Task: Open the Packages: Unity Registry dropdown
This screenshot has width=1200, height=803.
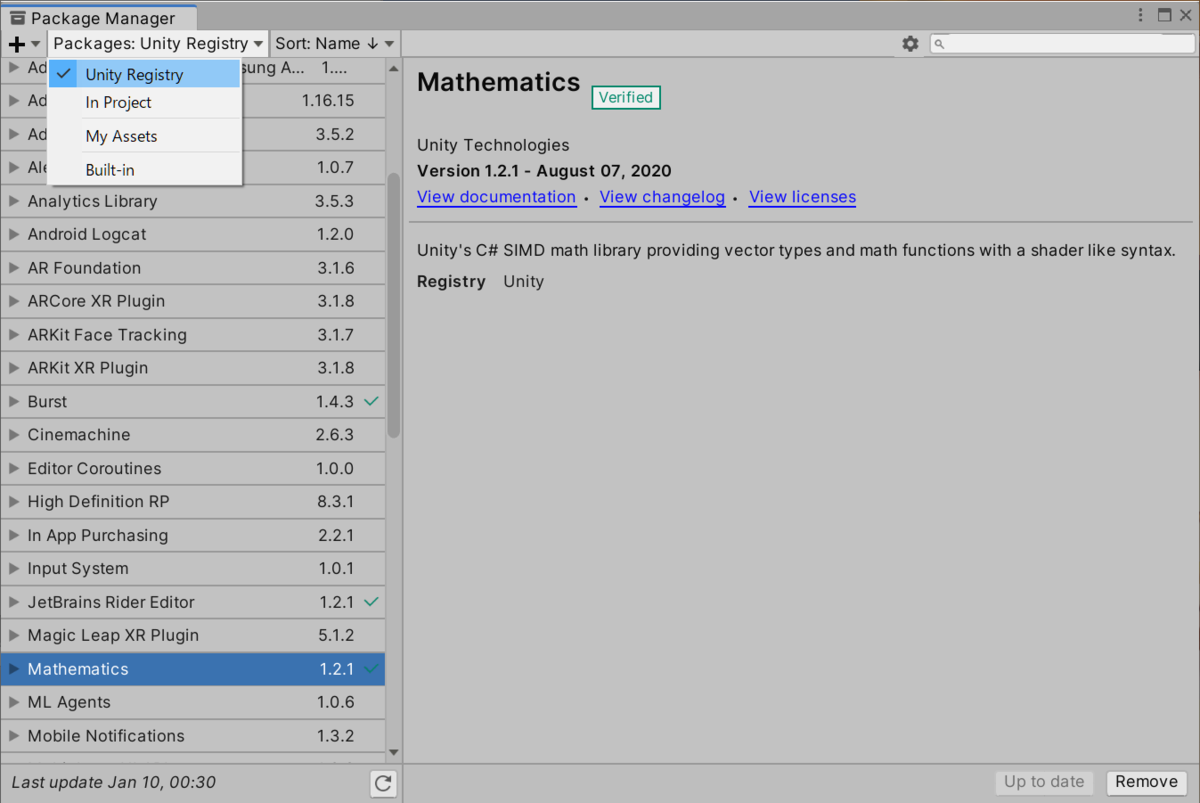Action: pyautogui.click(x=158, y=44)
